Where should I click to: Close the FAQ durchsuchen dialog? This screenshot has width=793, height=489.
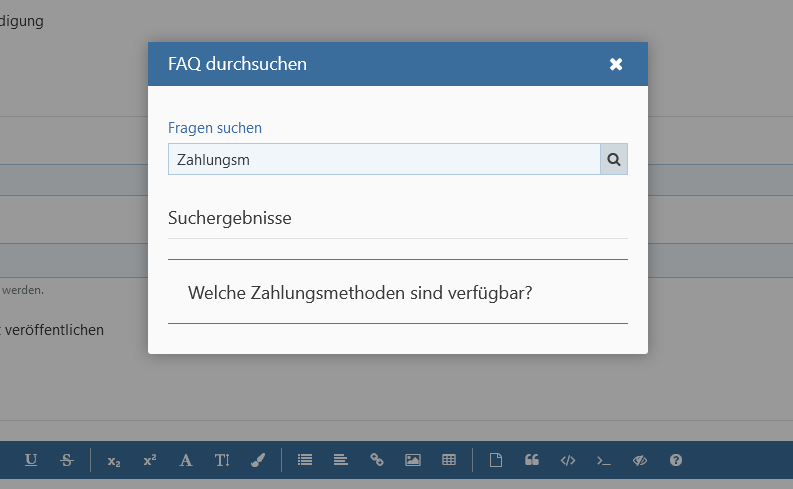click(x=616, y=64)
